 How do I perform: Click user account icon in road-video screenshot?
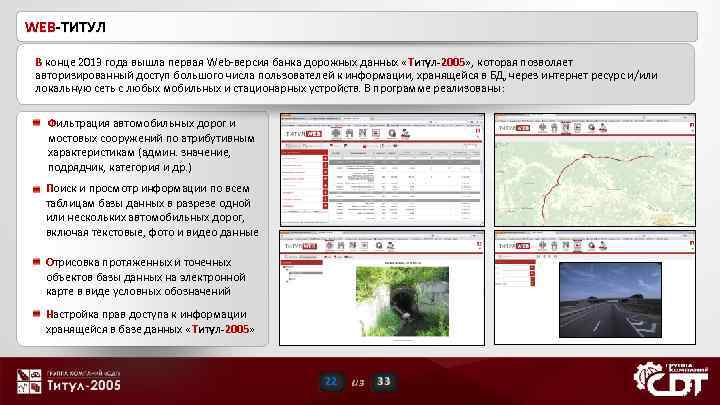pyautogui.click(x=603, y=246)
